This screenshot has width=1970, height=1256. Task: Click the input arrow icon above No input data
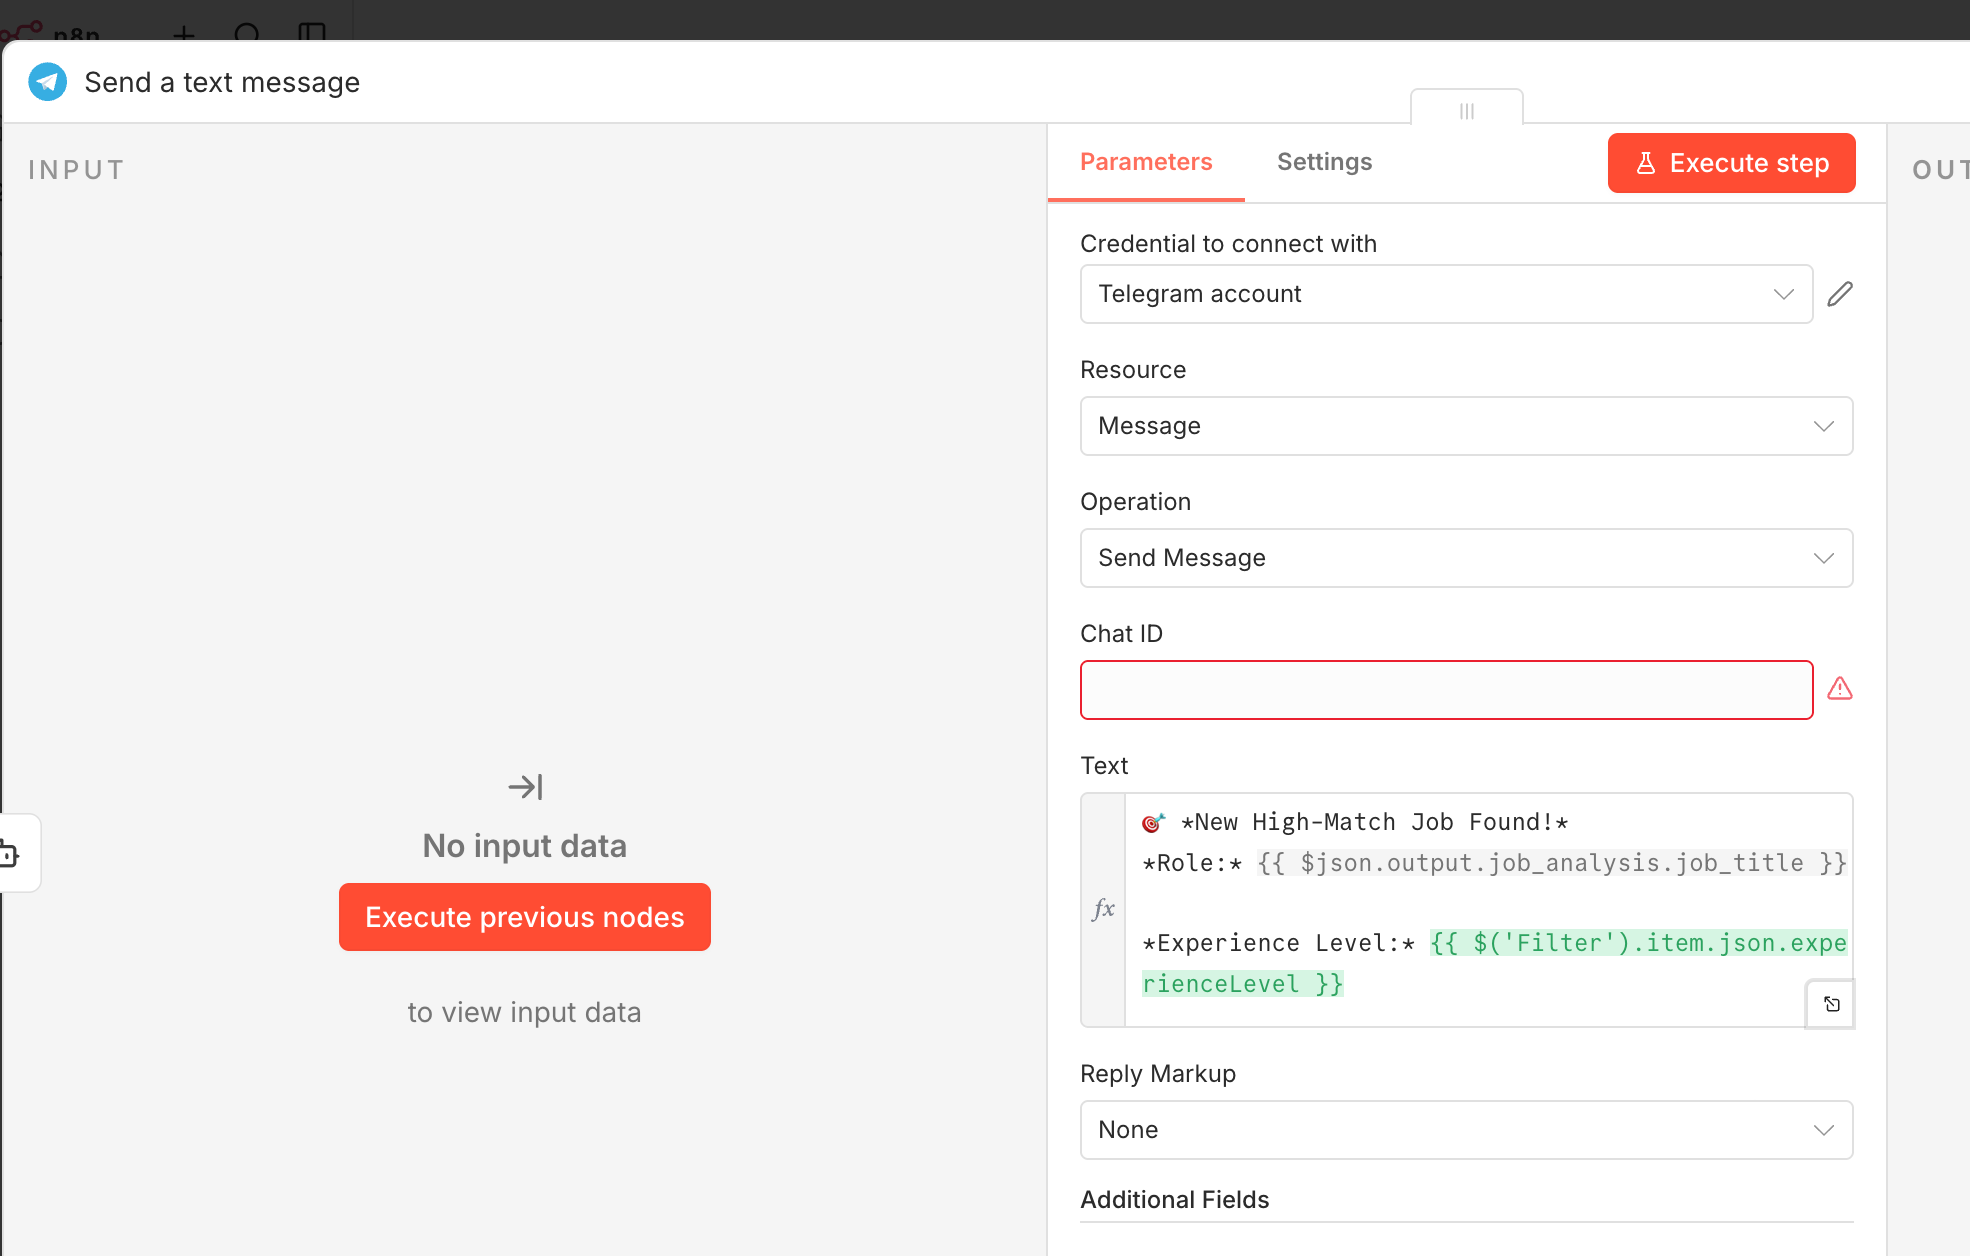pos(525,787)
